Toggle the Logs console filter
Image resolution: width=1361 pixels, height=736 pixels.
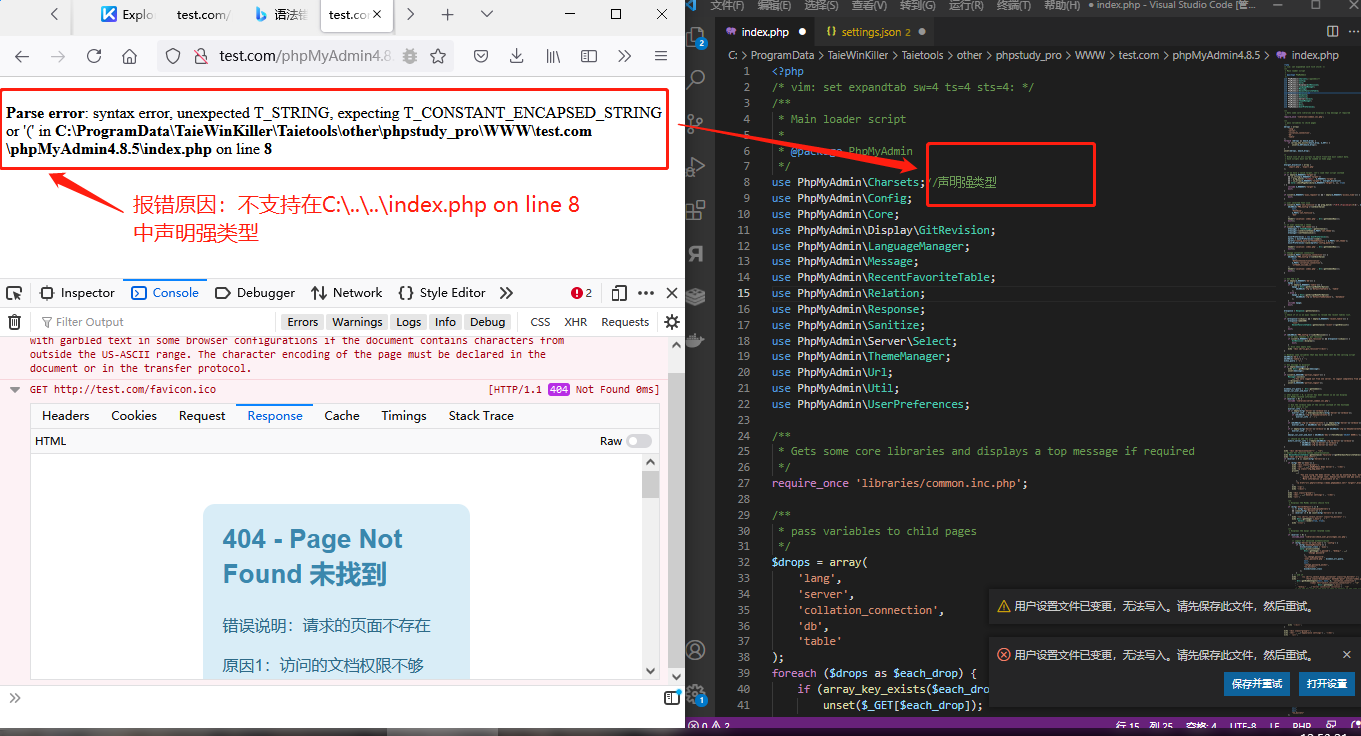pyautogui.click(x=408, y=322)
